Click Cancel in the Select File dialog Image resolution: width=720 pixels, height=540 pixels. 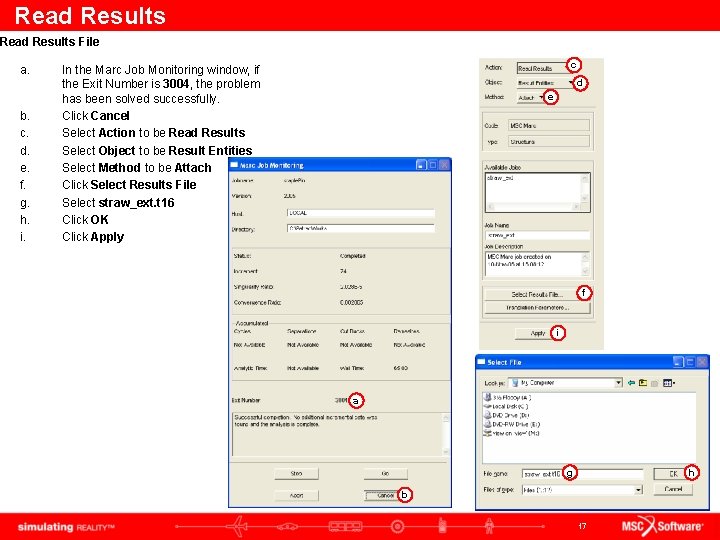point(673,489)
